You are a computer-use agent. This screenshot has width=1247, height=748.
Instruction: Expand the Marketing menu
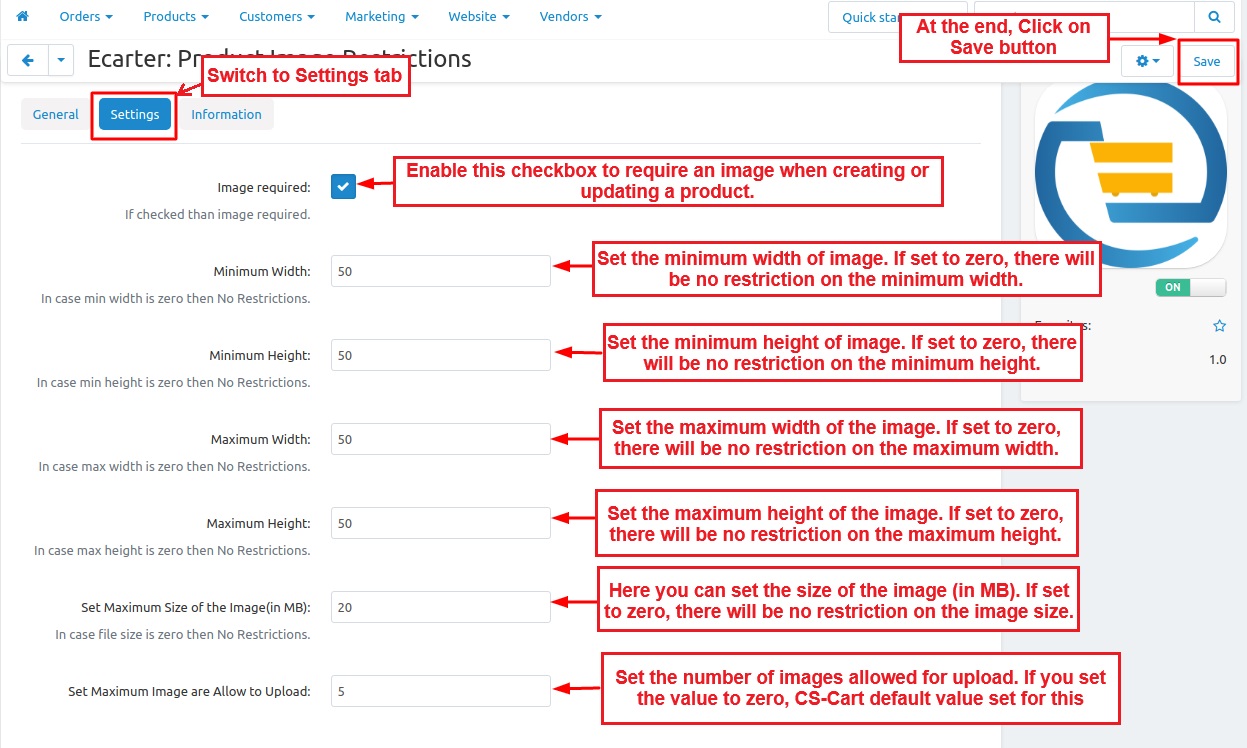coord(381,17)
